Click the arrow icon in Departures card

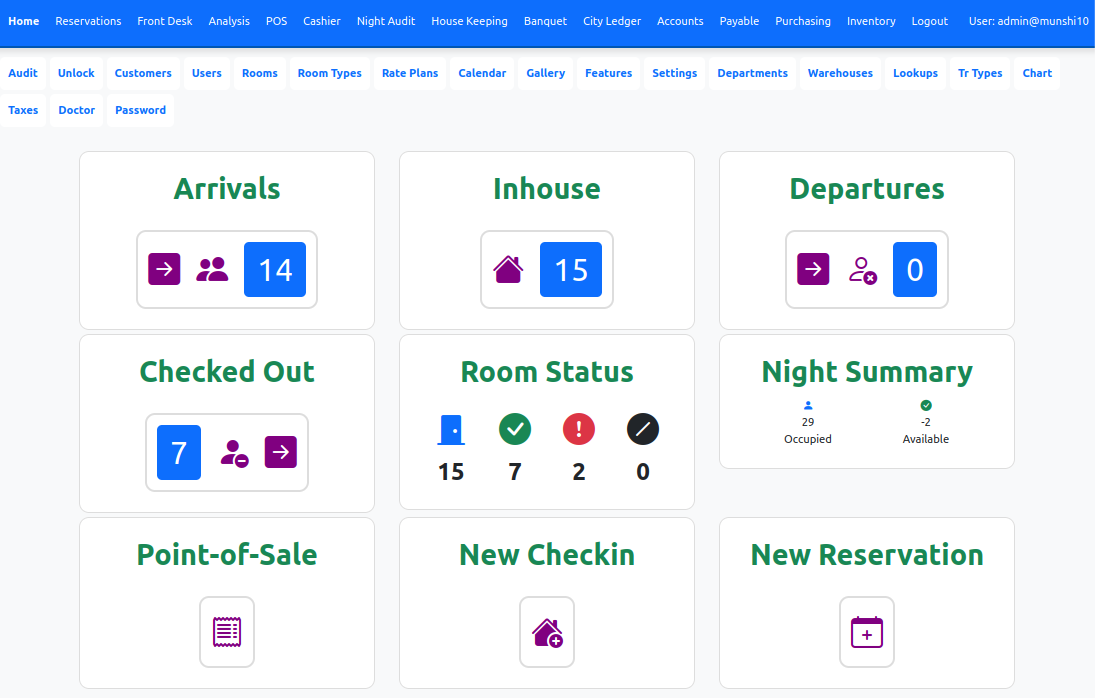point(813,269)
